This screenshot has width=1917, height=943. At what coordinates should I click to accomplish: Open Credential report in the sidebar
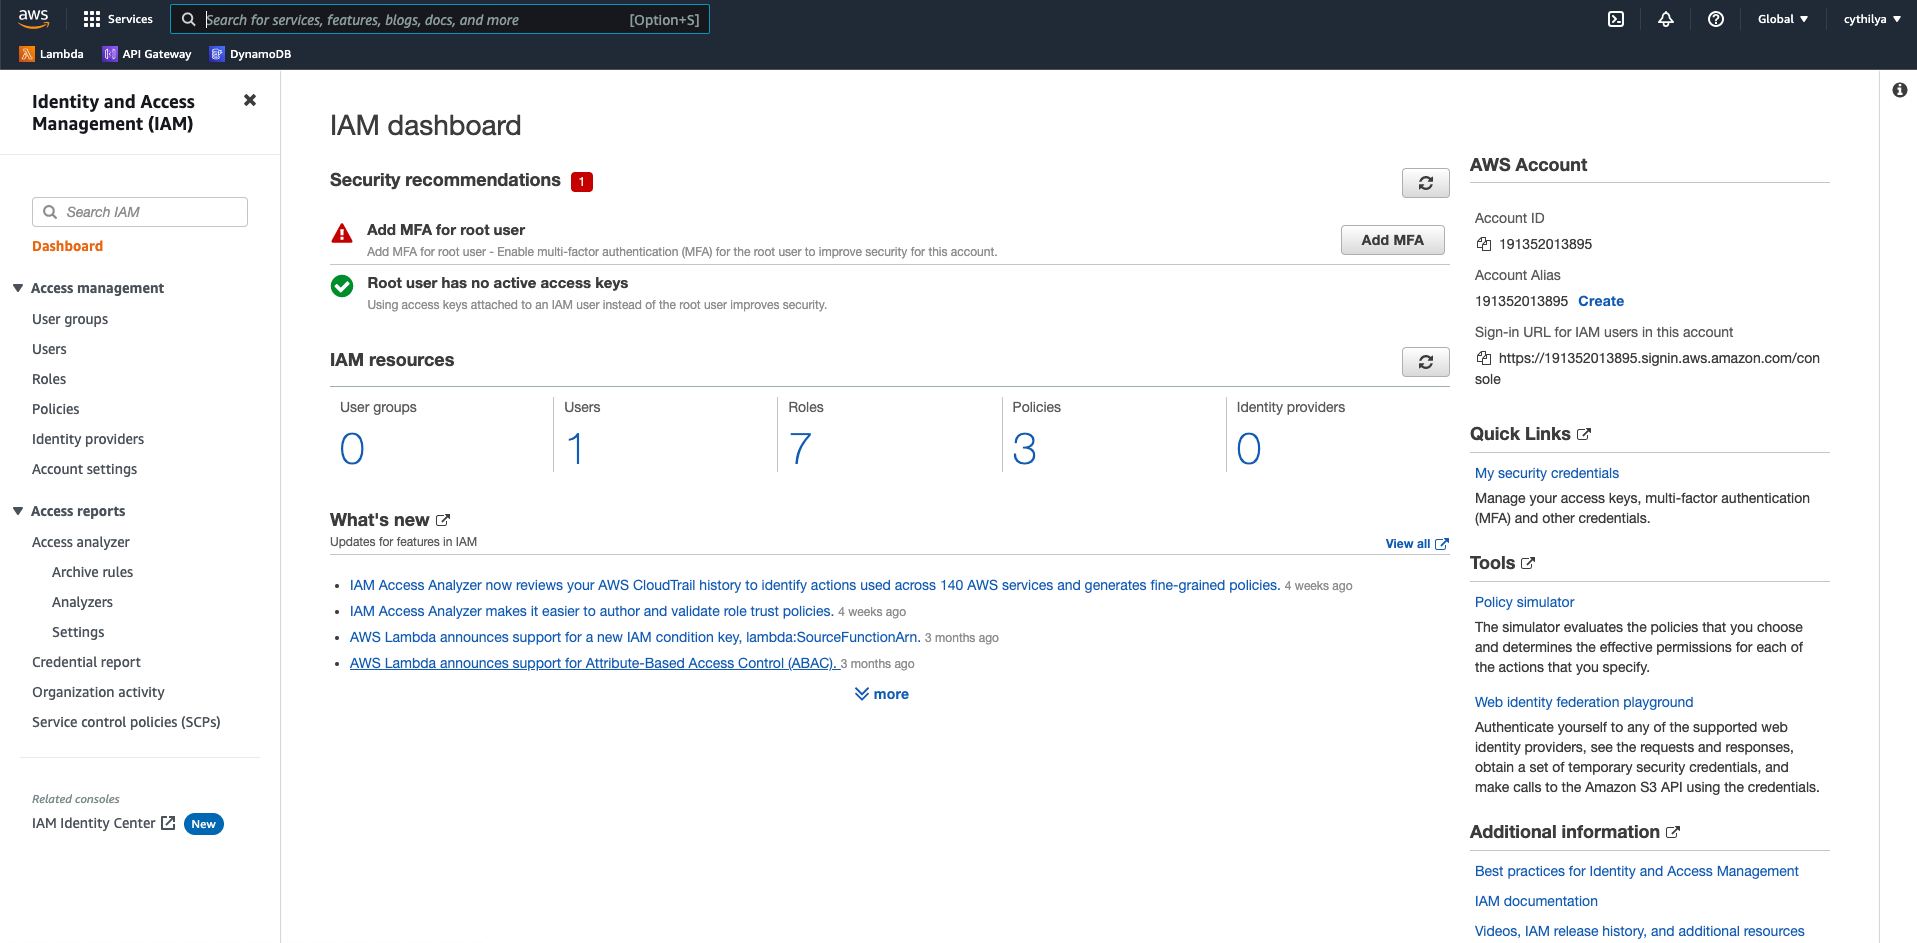(x=86, y=662)
